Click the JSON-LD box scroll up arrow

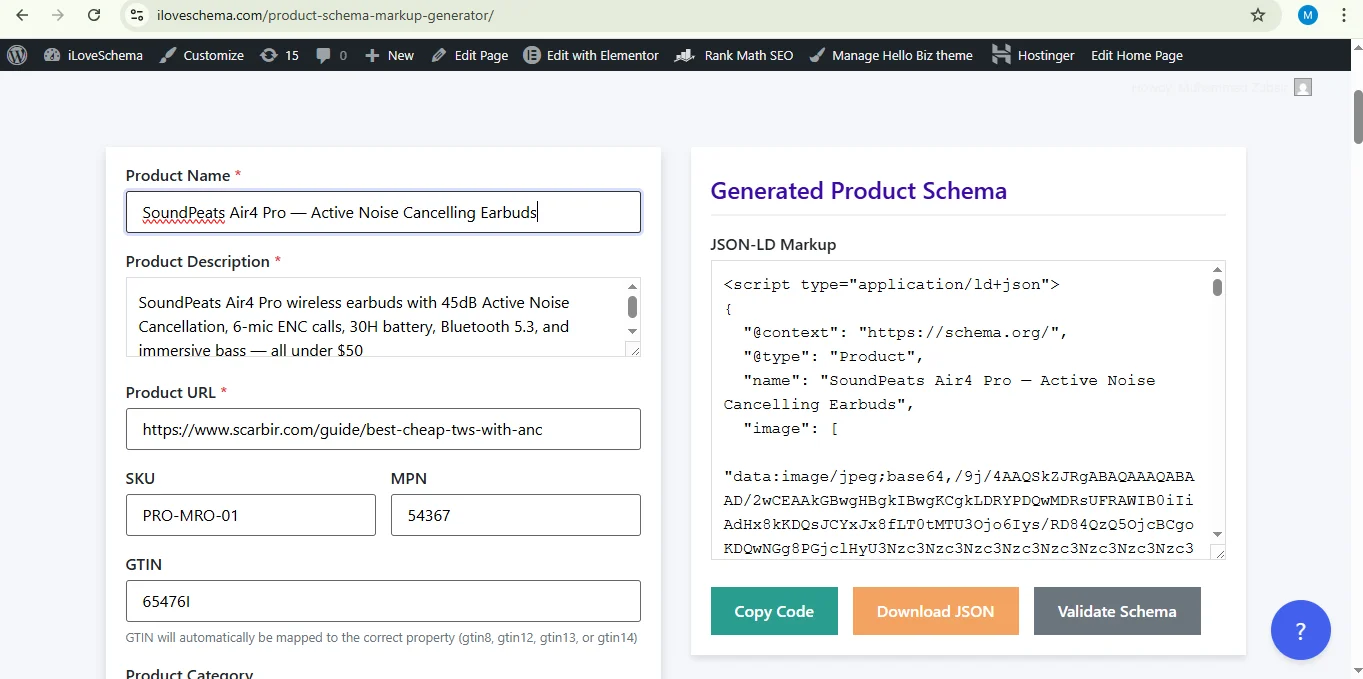click(x=1217, y=270)
